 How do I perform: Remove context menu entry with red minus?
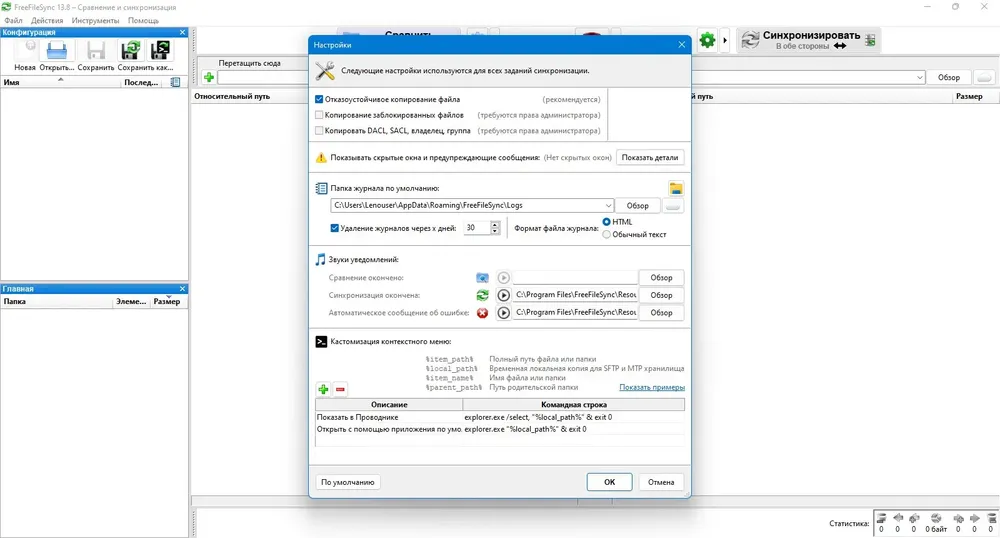[341, 389]
